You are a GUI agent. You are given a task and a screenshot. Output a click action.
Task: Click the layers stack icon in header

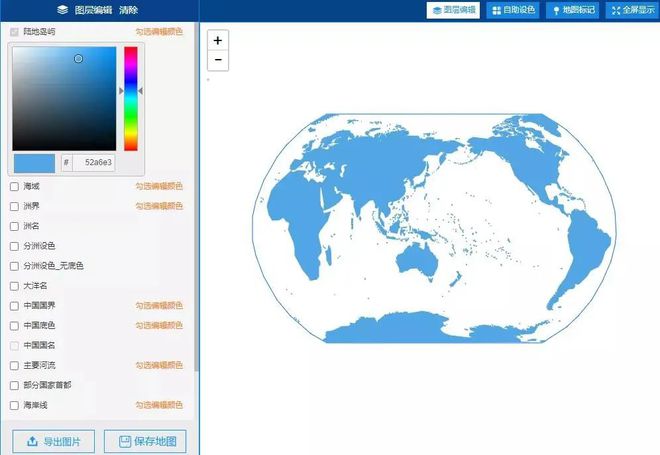[63, 10]
